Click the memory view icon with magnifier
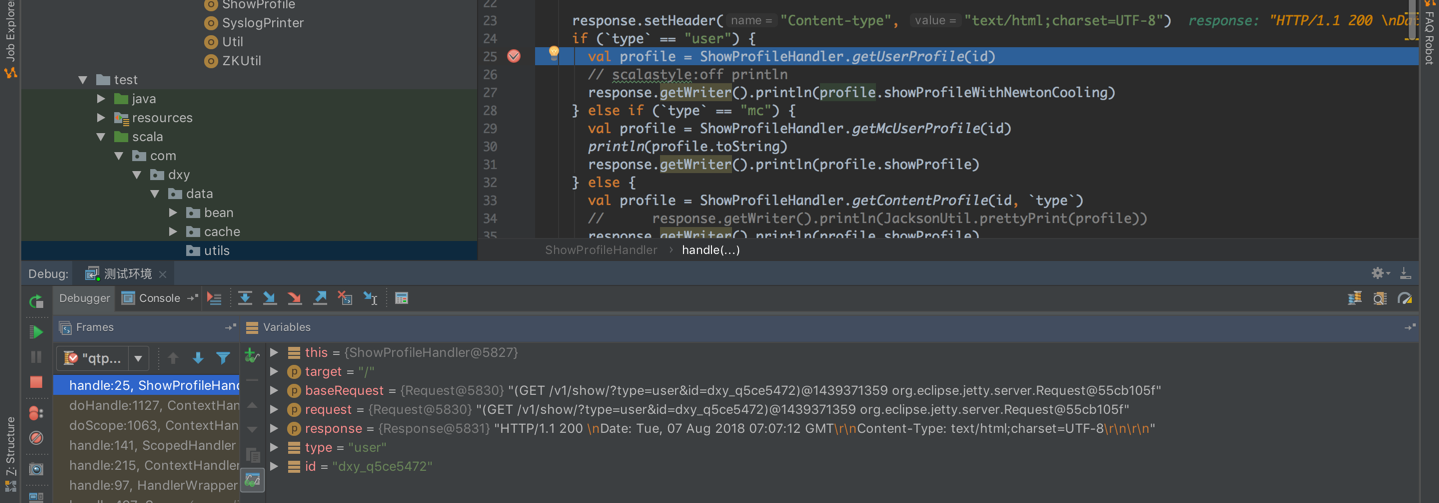 1379,298
